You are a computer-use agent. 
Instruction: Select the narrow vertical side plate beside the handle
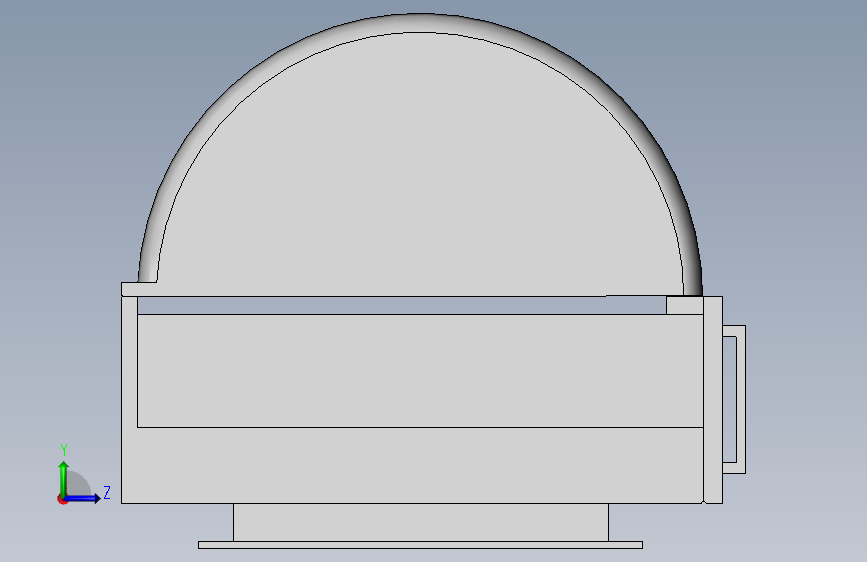pyautogui.click(x=713, y=400)
